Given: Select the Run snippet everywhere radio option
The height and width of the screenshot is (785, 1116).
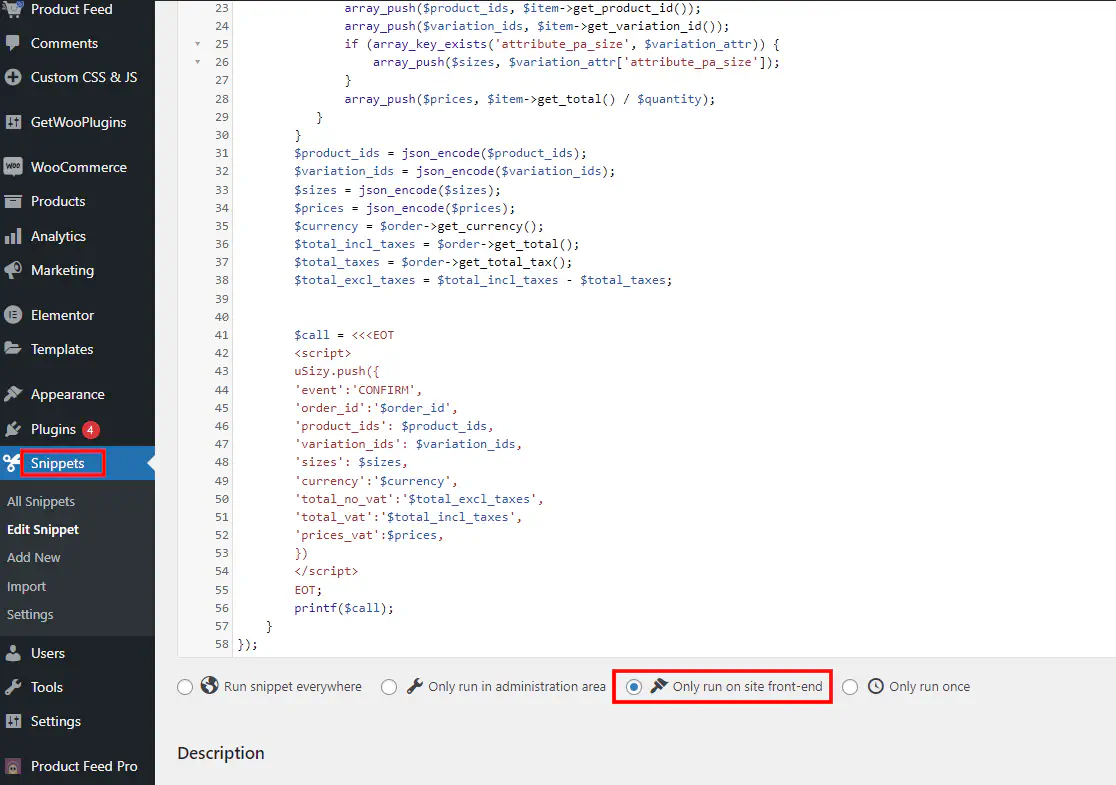Looking at the screenshot, I should pos(185,687).
